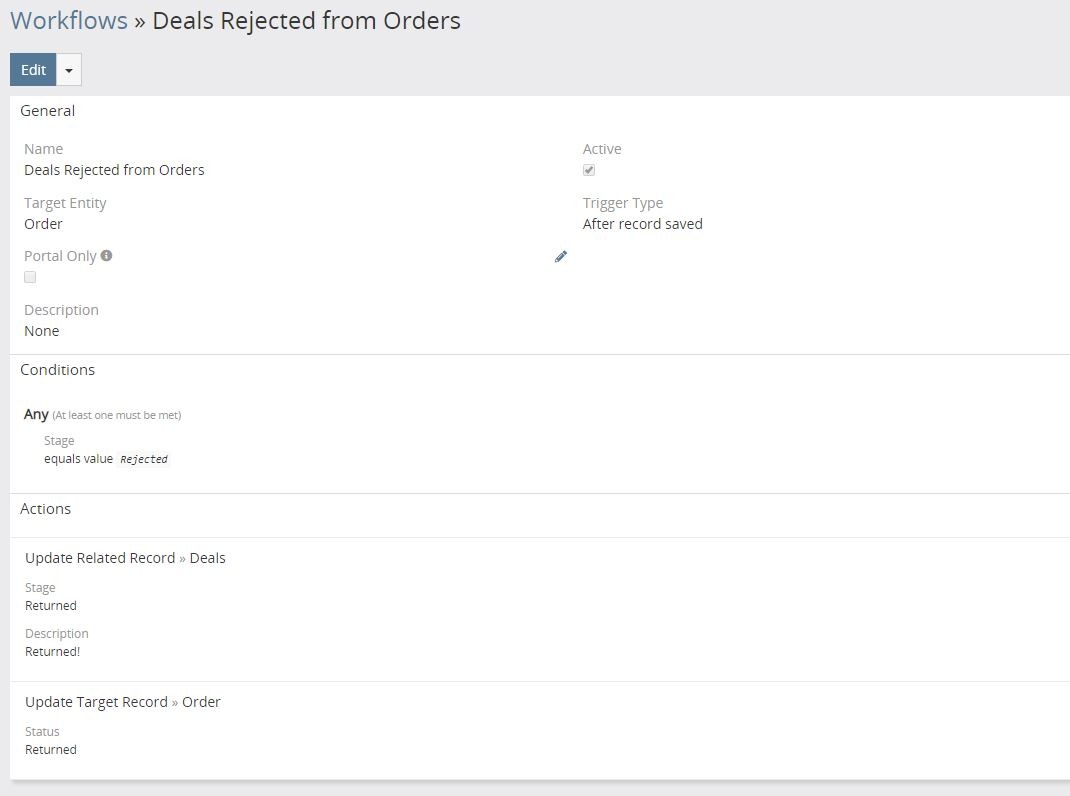Image resolution: width=1070 pixels, height=796 pixels.
Task: Click the Name value "Deals Rejected from Orders"
Action: pyautogui.click(x=114, y=170)
